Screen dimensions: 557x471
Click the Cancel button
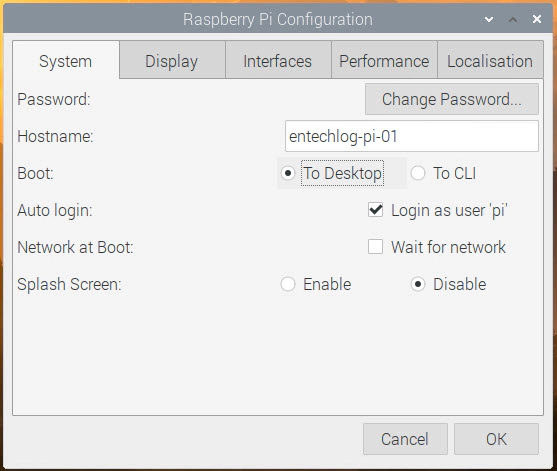pos(405,439)
